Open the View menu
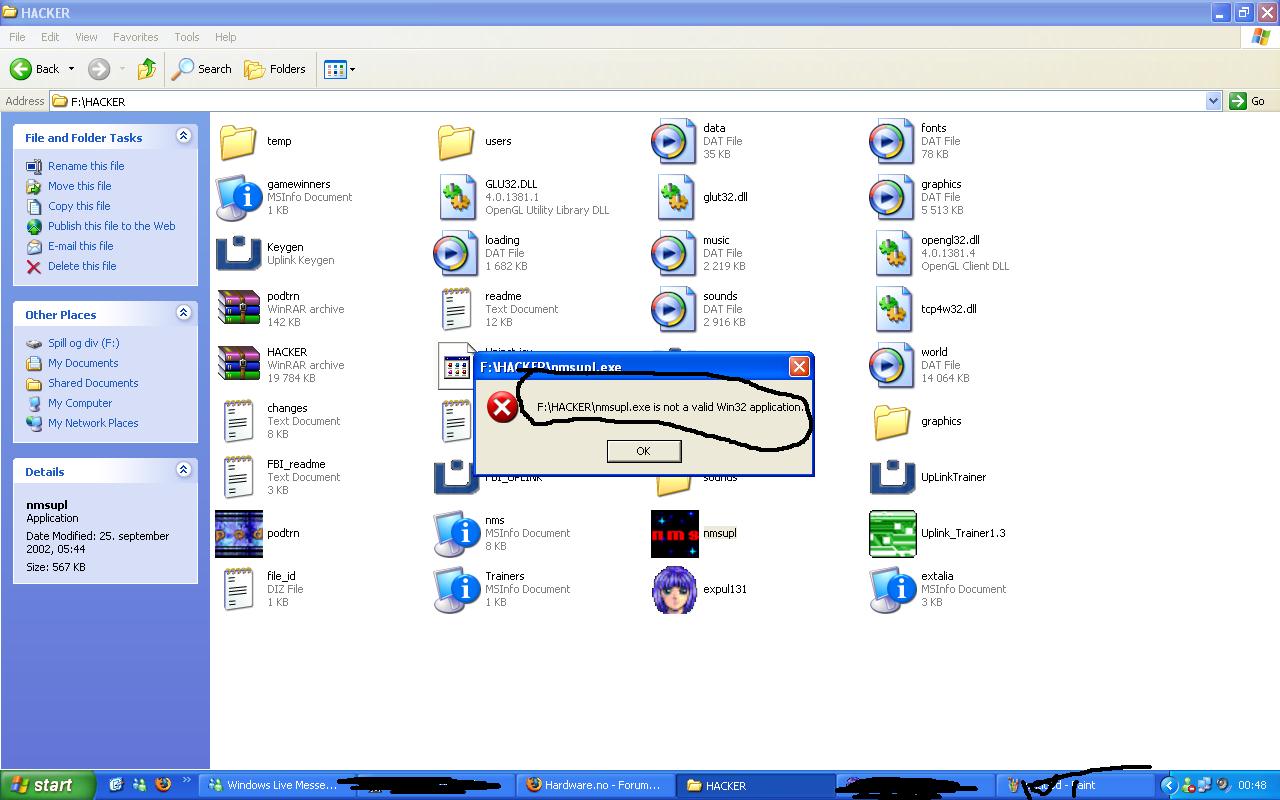 point(86,37)
